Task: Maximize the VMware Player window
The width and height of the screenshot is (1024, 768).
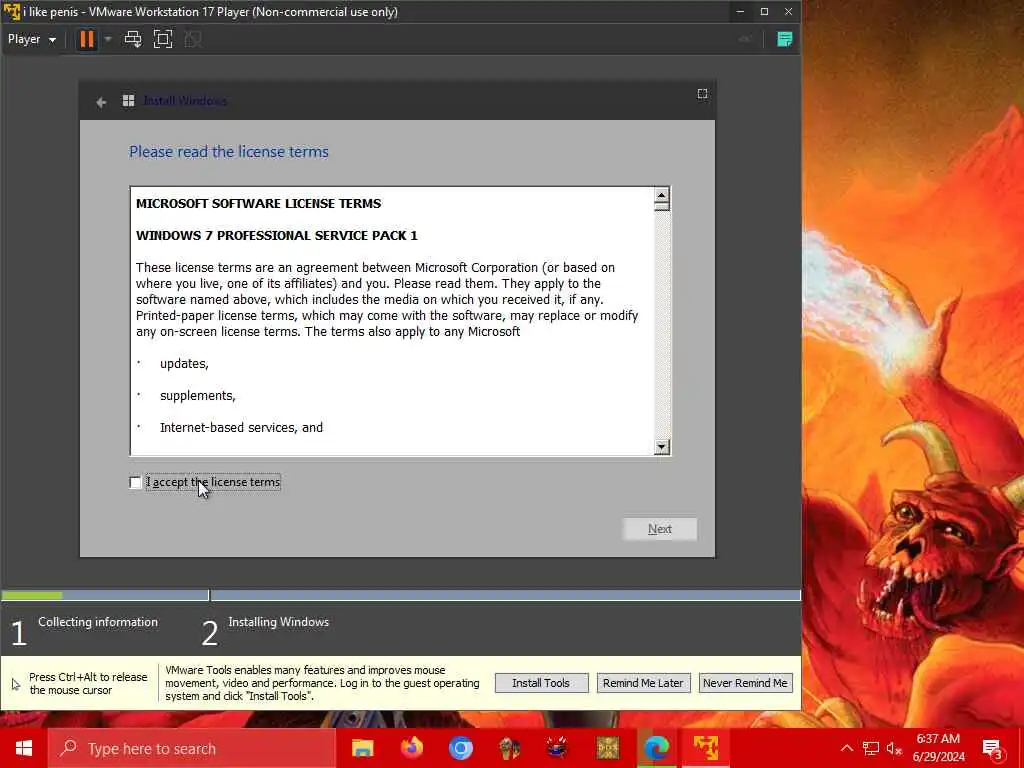Action: [764, 12]
